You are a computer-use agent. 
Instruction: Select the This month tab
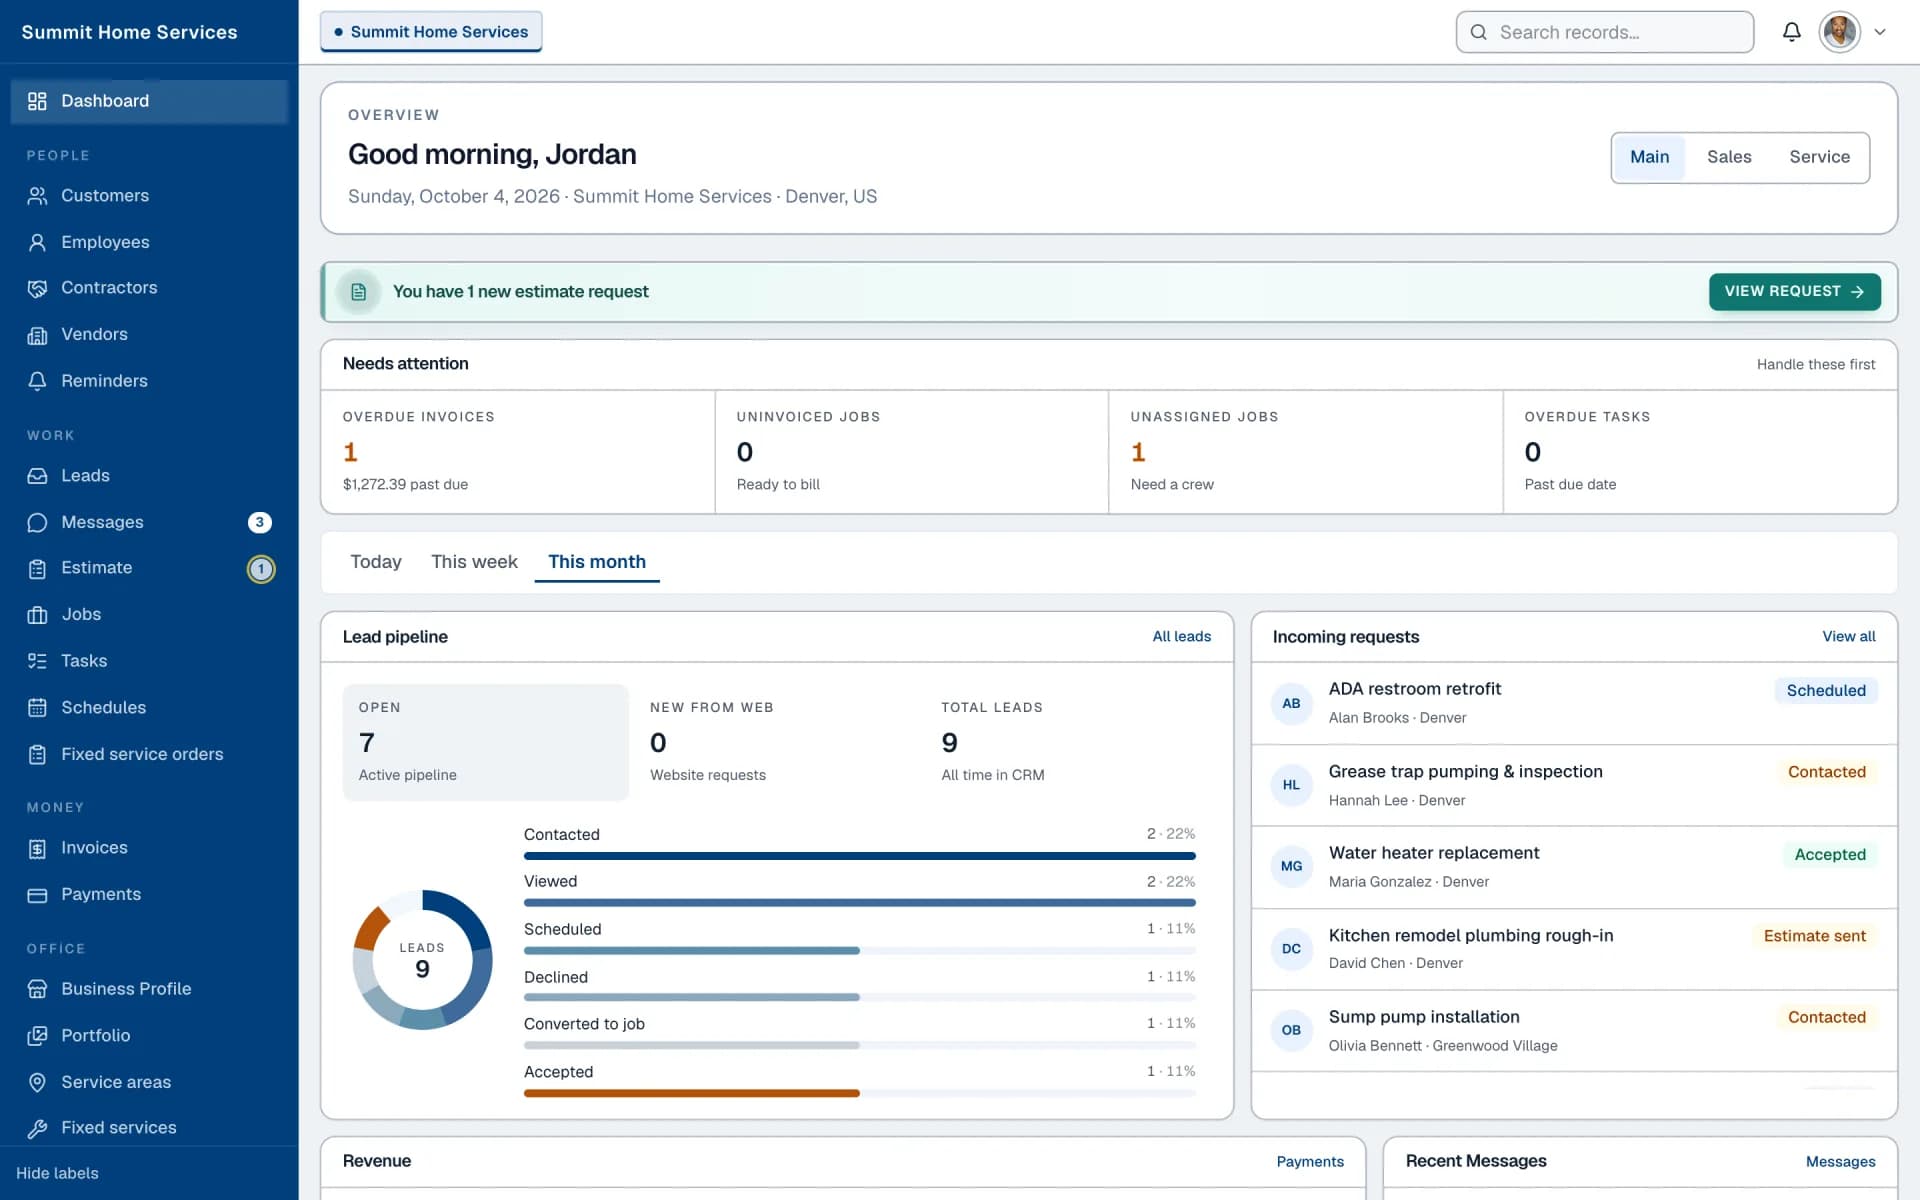(x=597, y=562)
